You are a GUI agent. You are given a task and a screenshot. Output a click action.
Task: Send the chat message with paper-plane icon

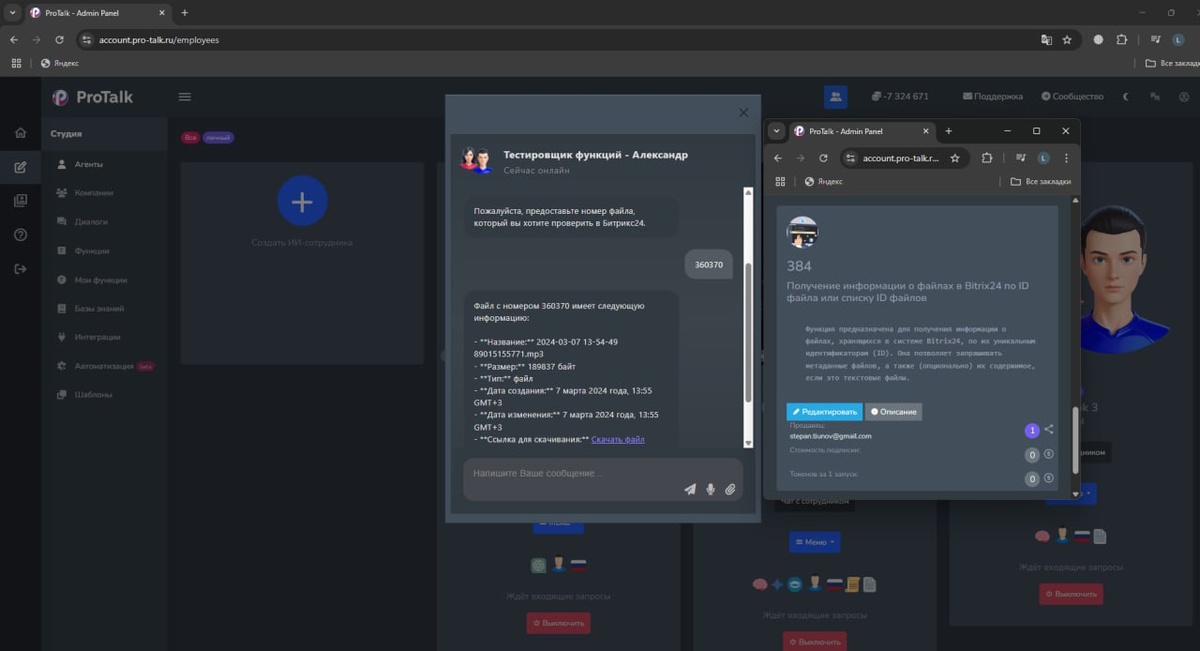(690, 489)
